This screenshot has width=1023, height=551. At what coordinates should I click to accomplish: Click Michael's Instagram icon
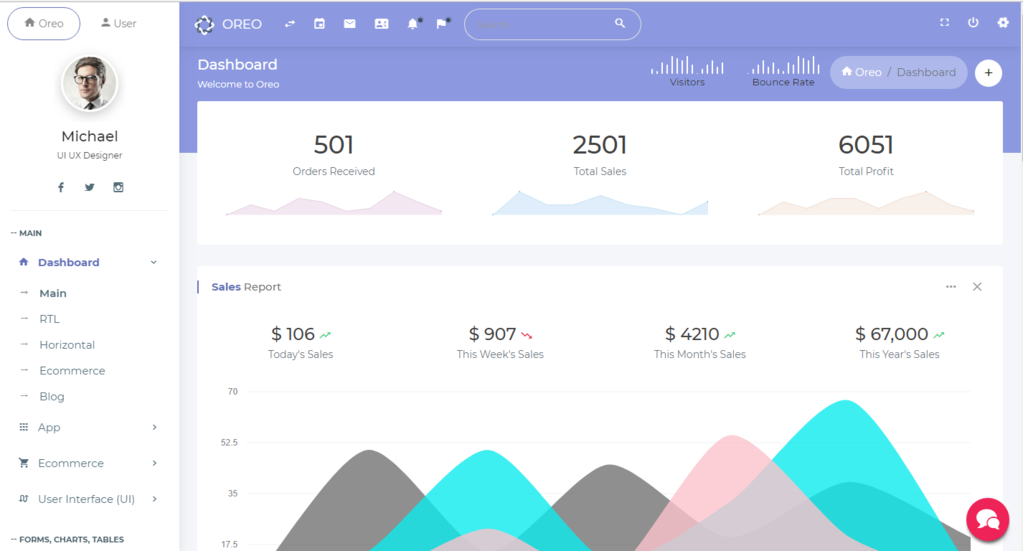pyautogui.click(x=118, y=187)
